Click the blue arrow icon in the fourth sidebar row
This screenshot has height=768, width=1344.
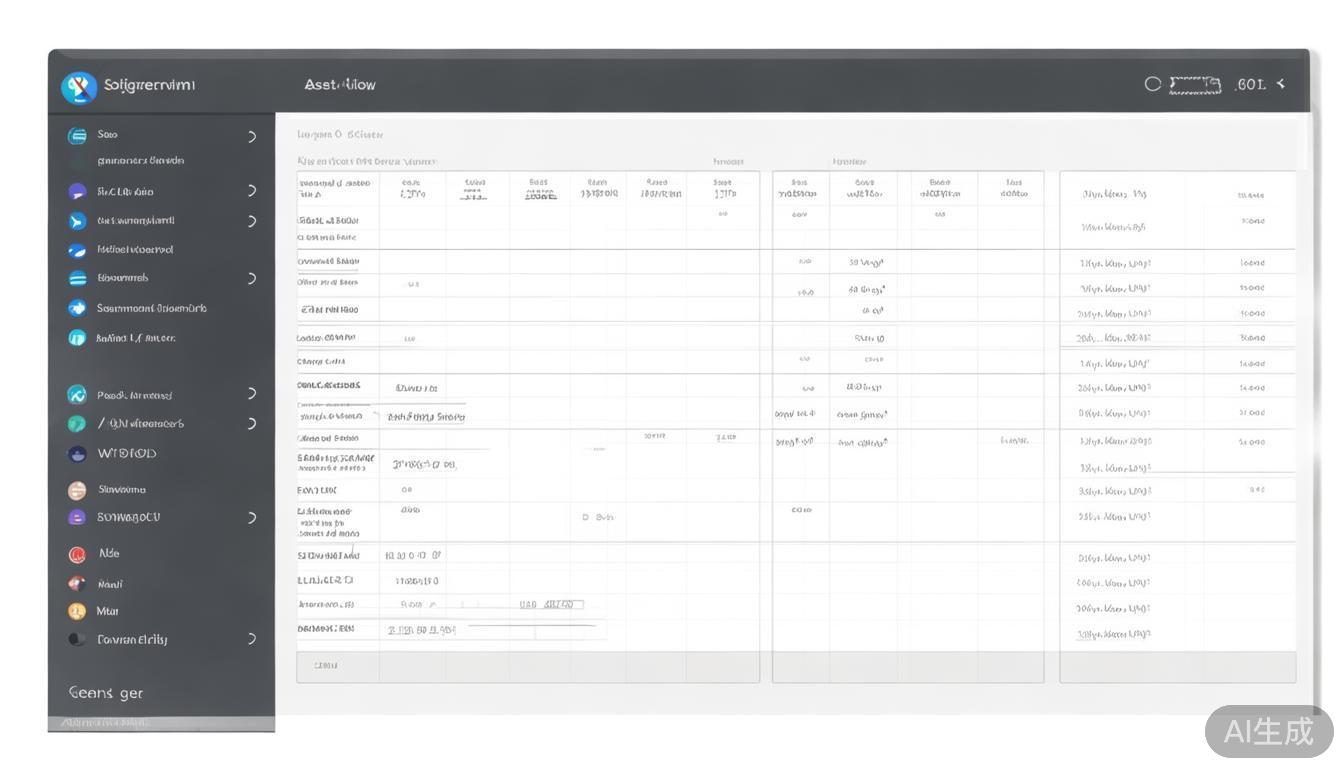click(77, 221)
